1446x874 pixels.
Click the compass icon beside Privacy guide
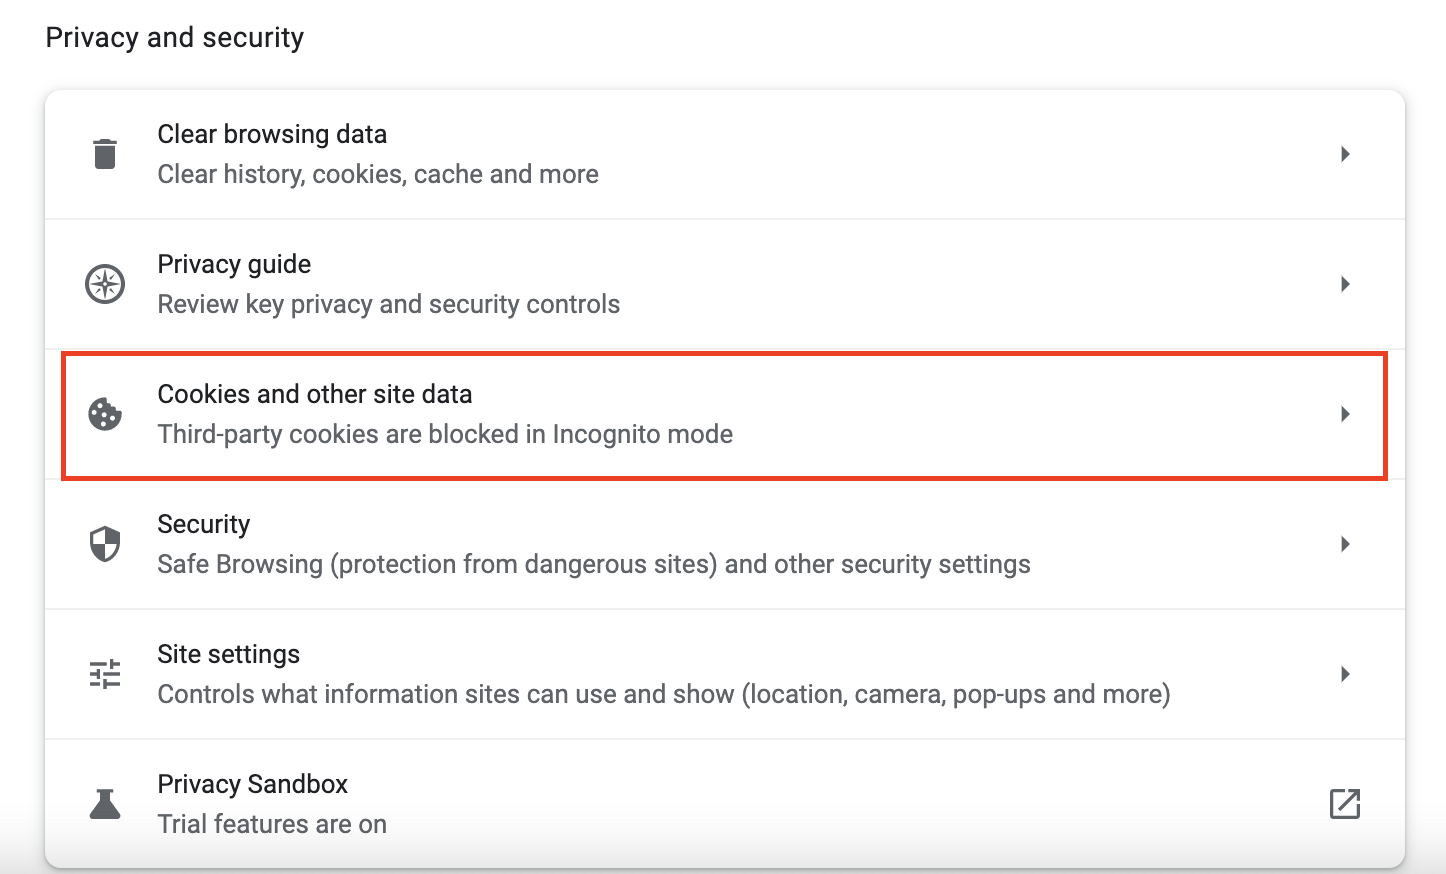coord(105,284)
